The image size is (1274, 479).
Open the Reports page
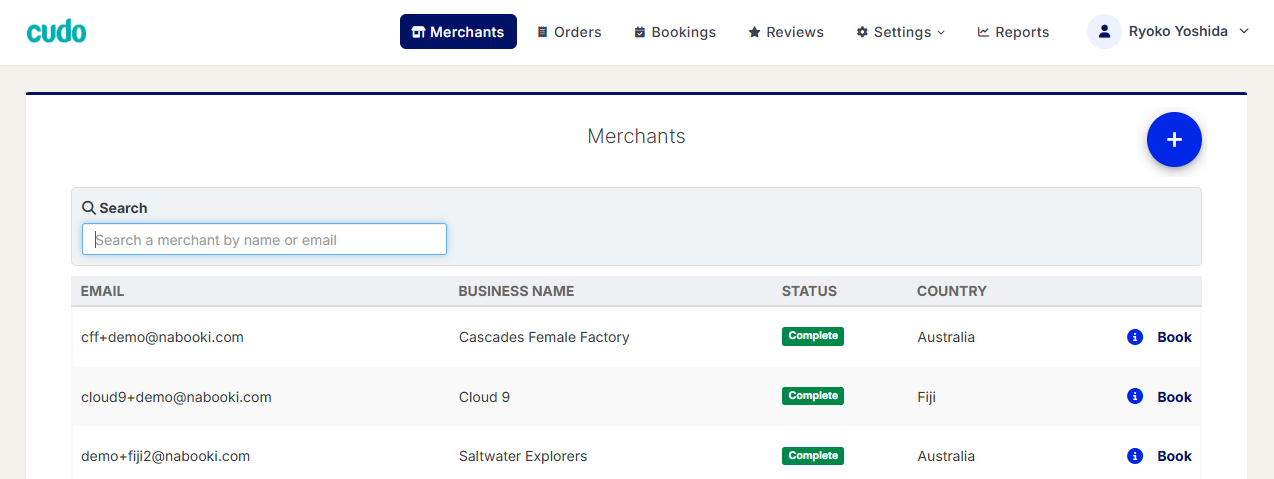[x=1013, y=32]
